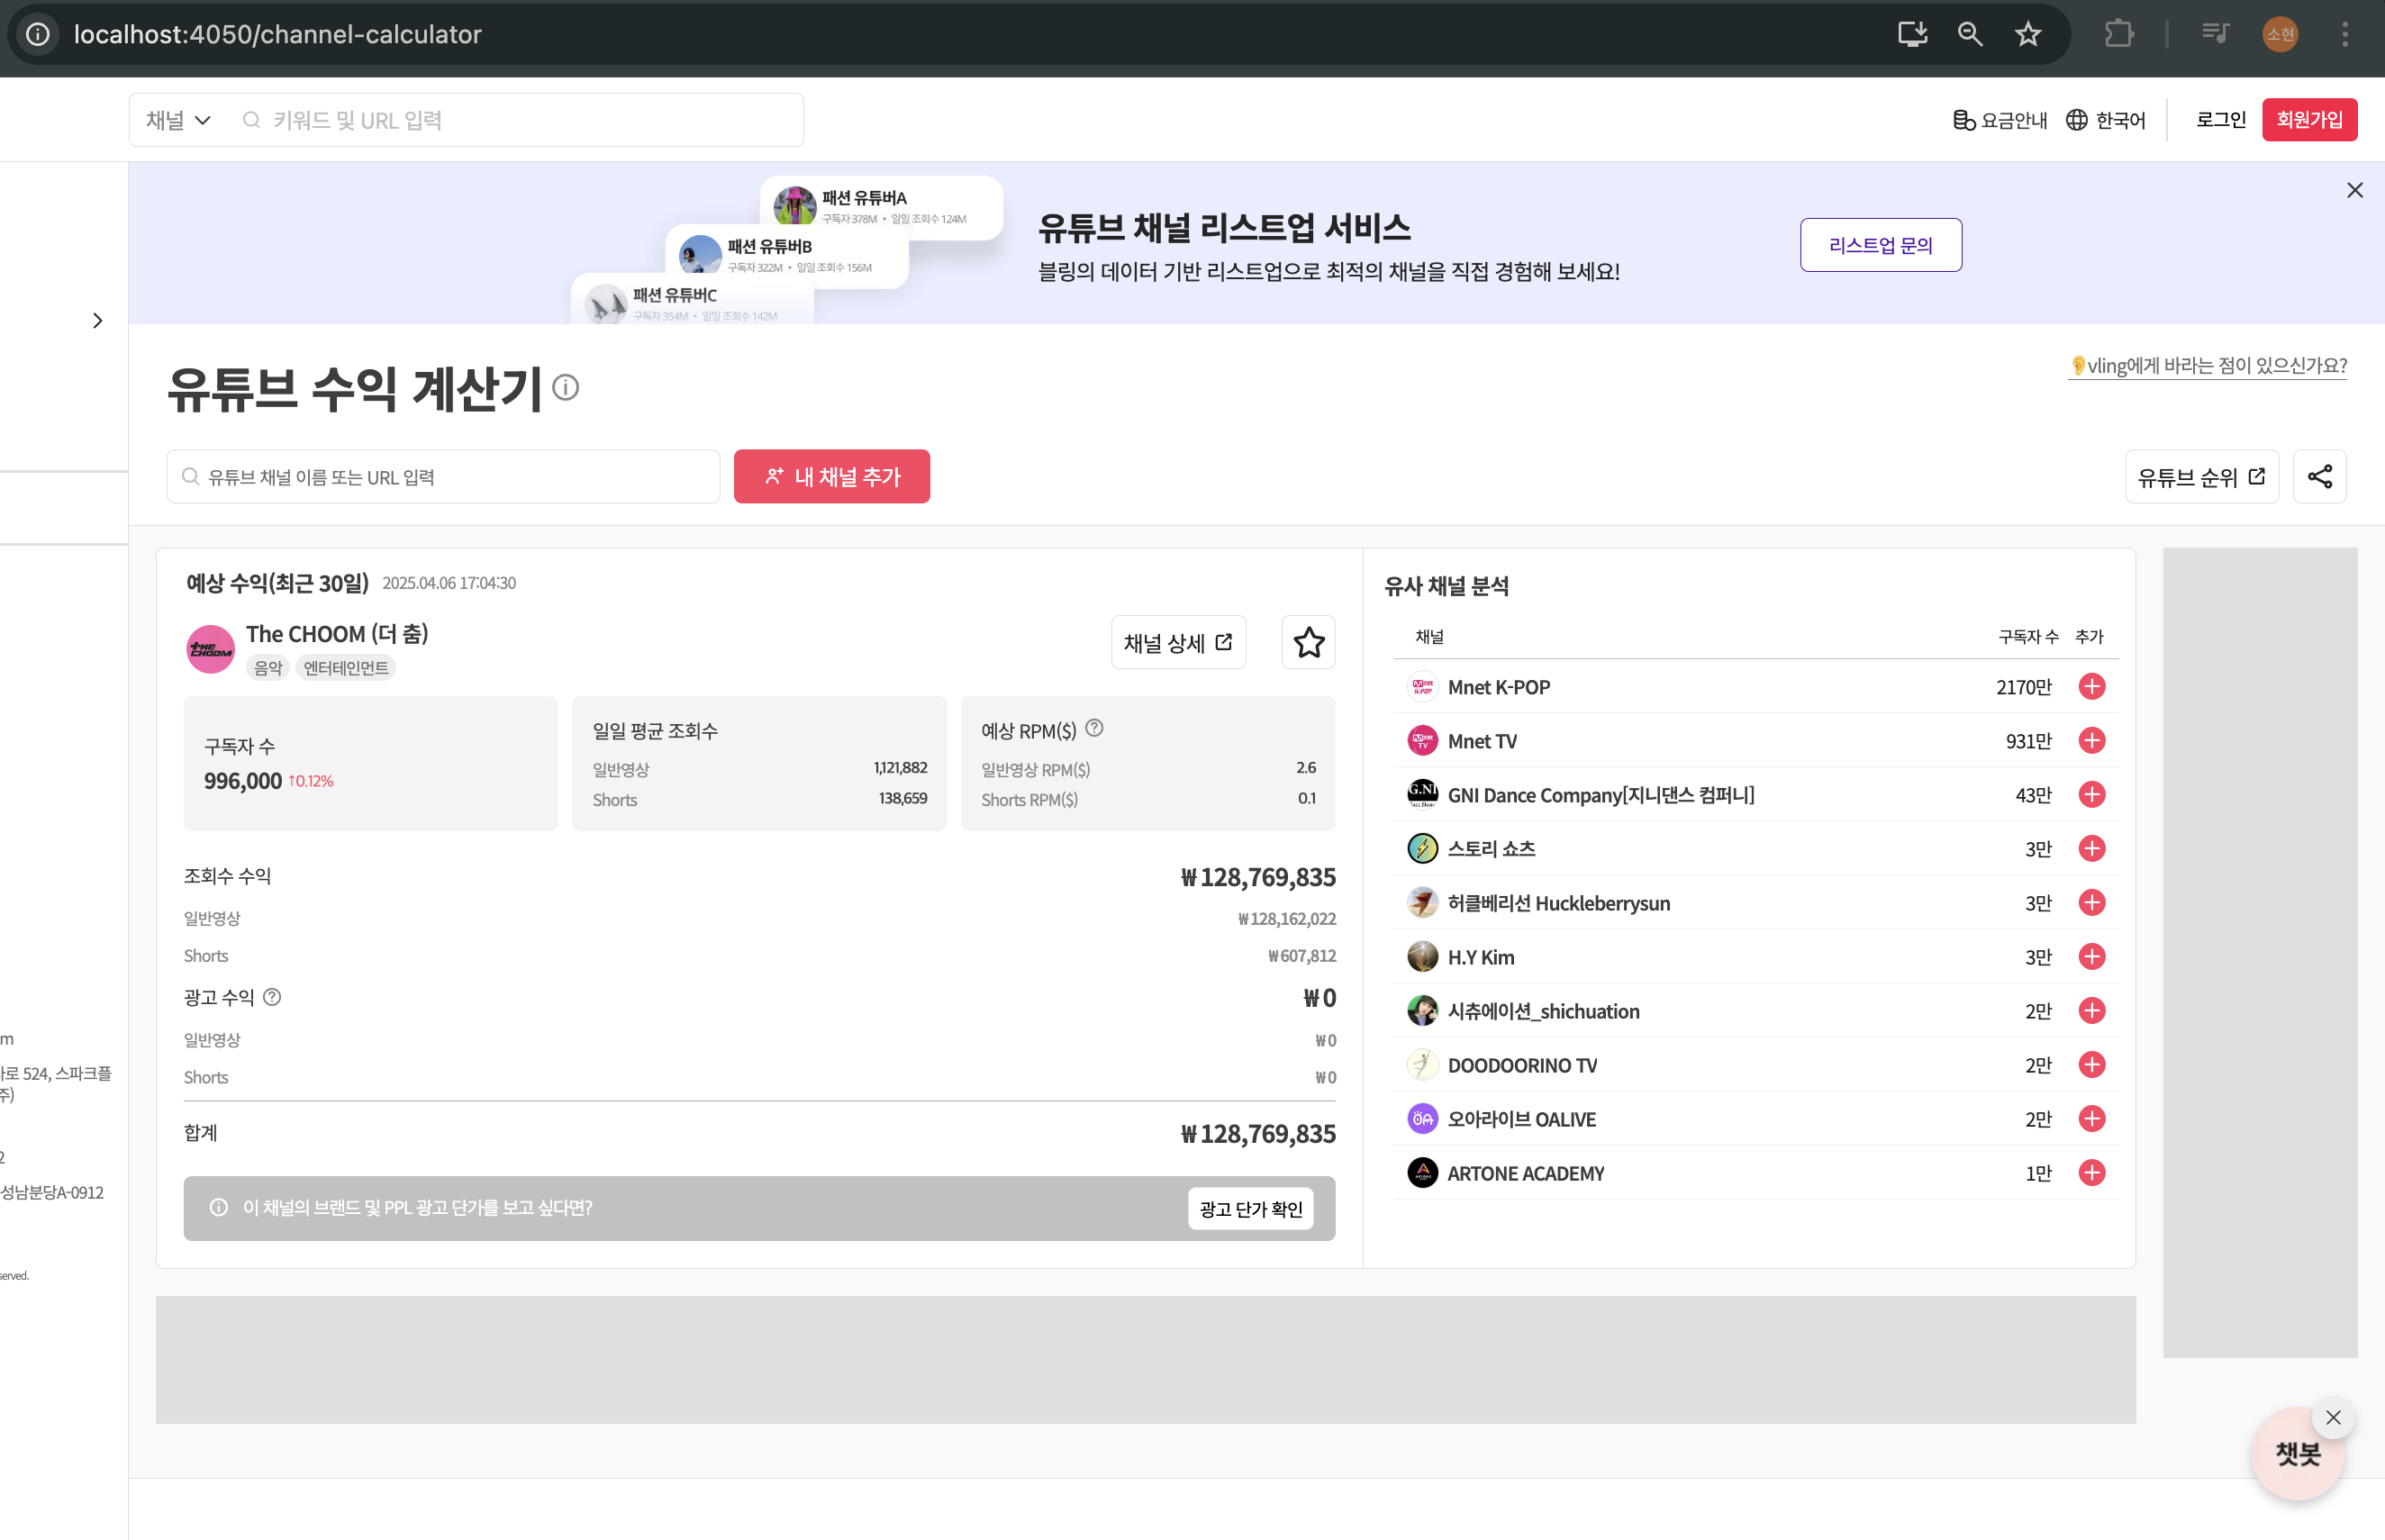The height and width of the screenshot is (1540, 2385).
Task: Click the 회원가입 button
Action: click(x=2309, y=120)
